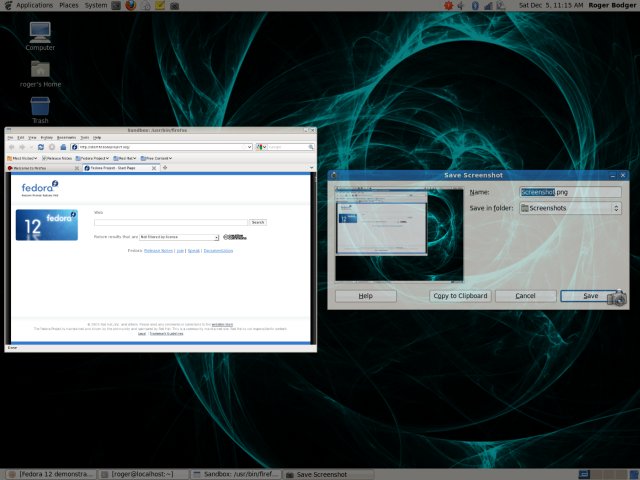Open the Trash desktop icon
Image resolution: width=640 pixels, height=480 pixels.
(40, 105)
